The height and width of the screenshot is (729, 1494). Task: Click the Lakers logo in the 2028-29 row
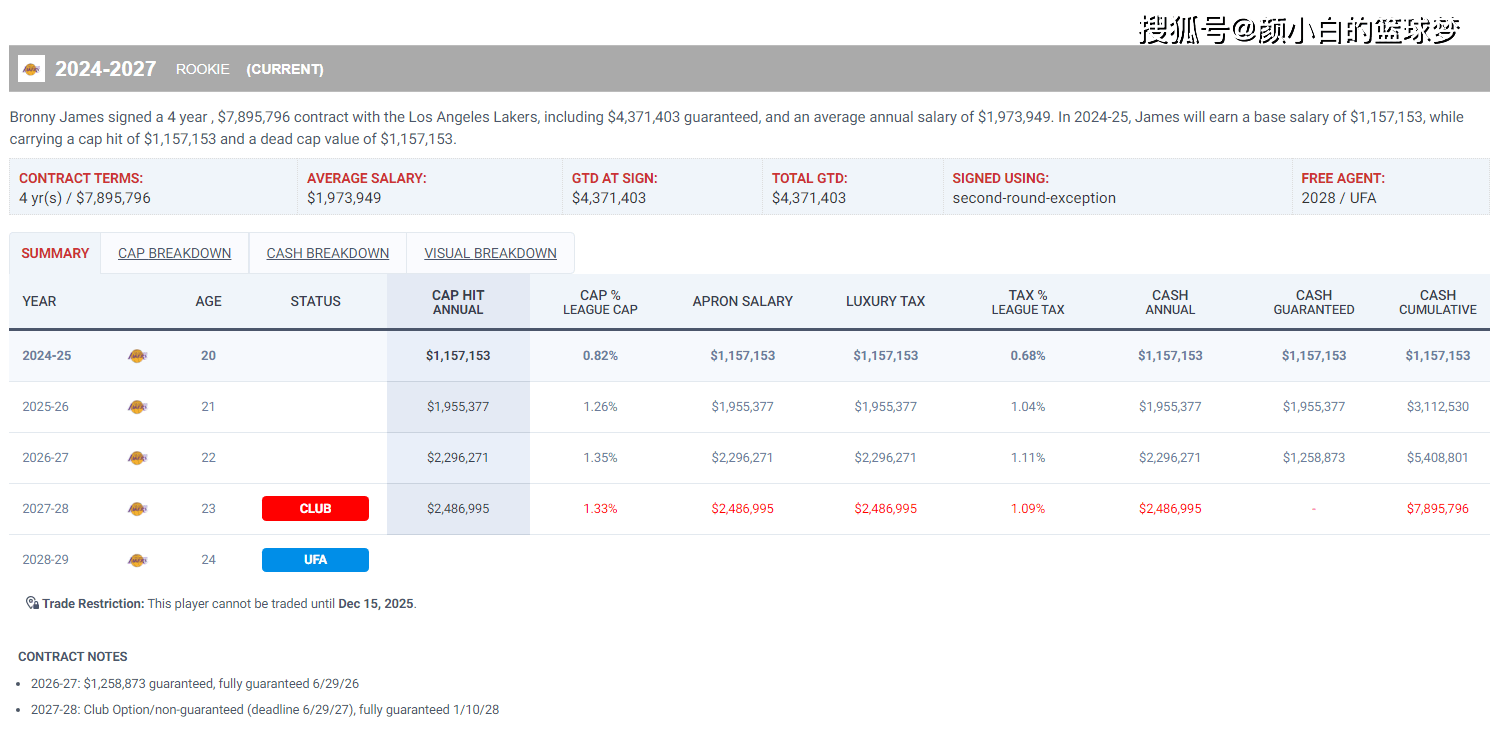(137, 560)
